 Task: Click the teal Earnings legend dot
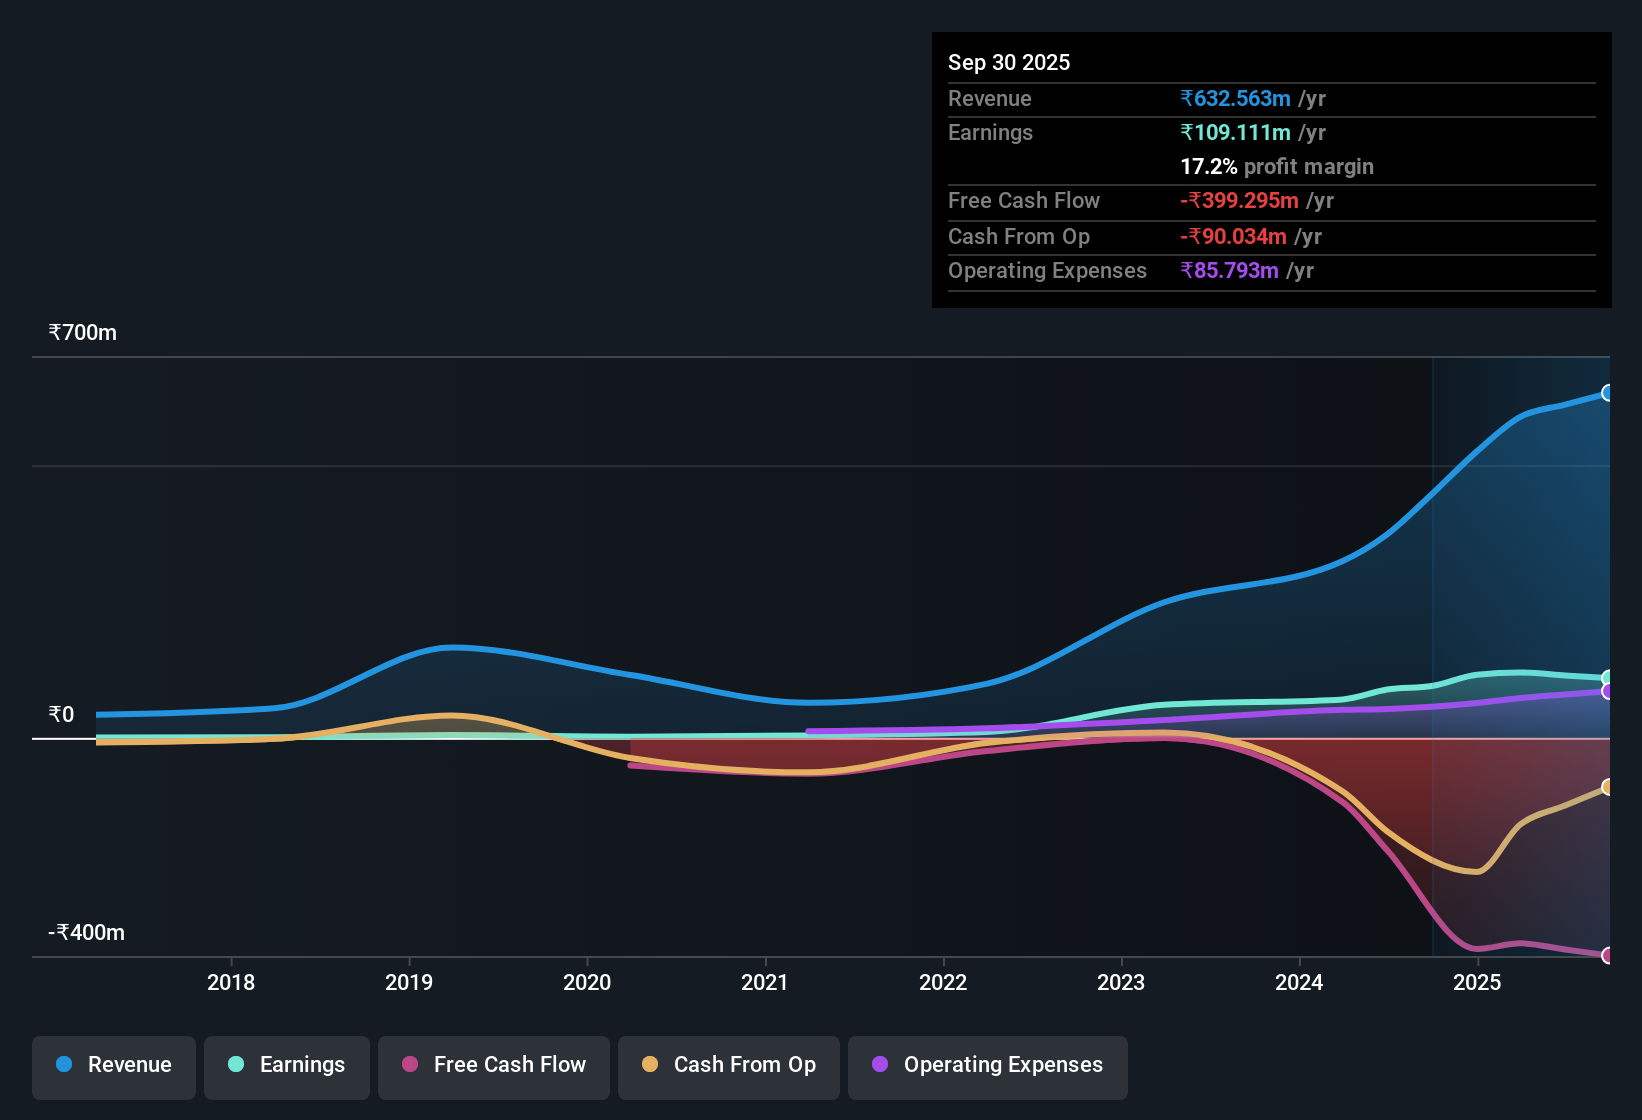pyautogui.click(x=236, y=1065)
